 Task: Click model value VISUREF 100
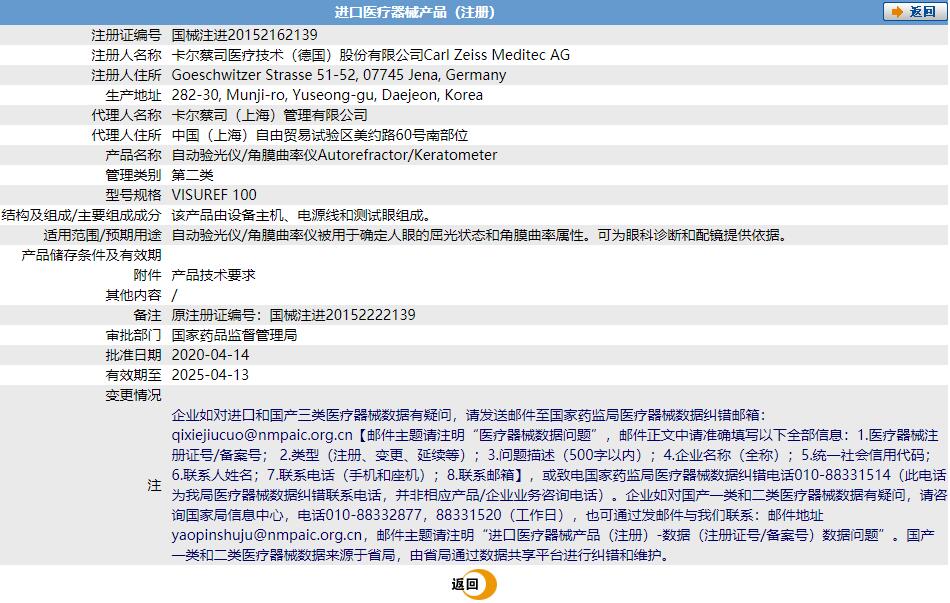click(214, 195)
